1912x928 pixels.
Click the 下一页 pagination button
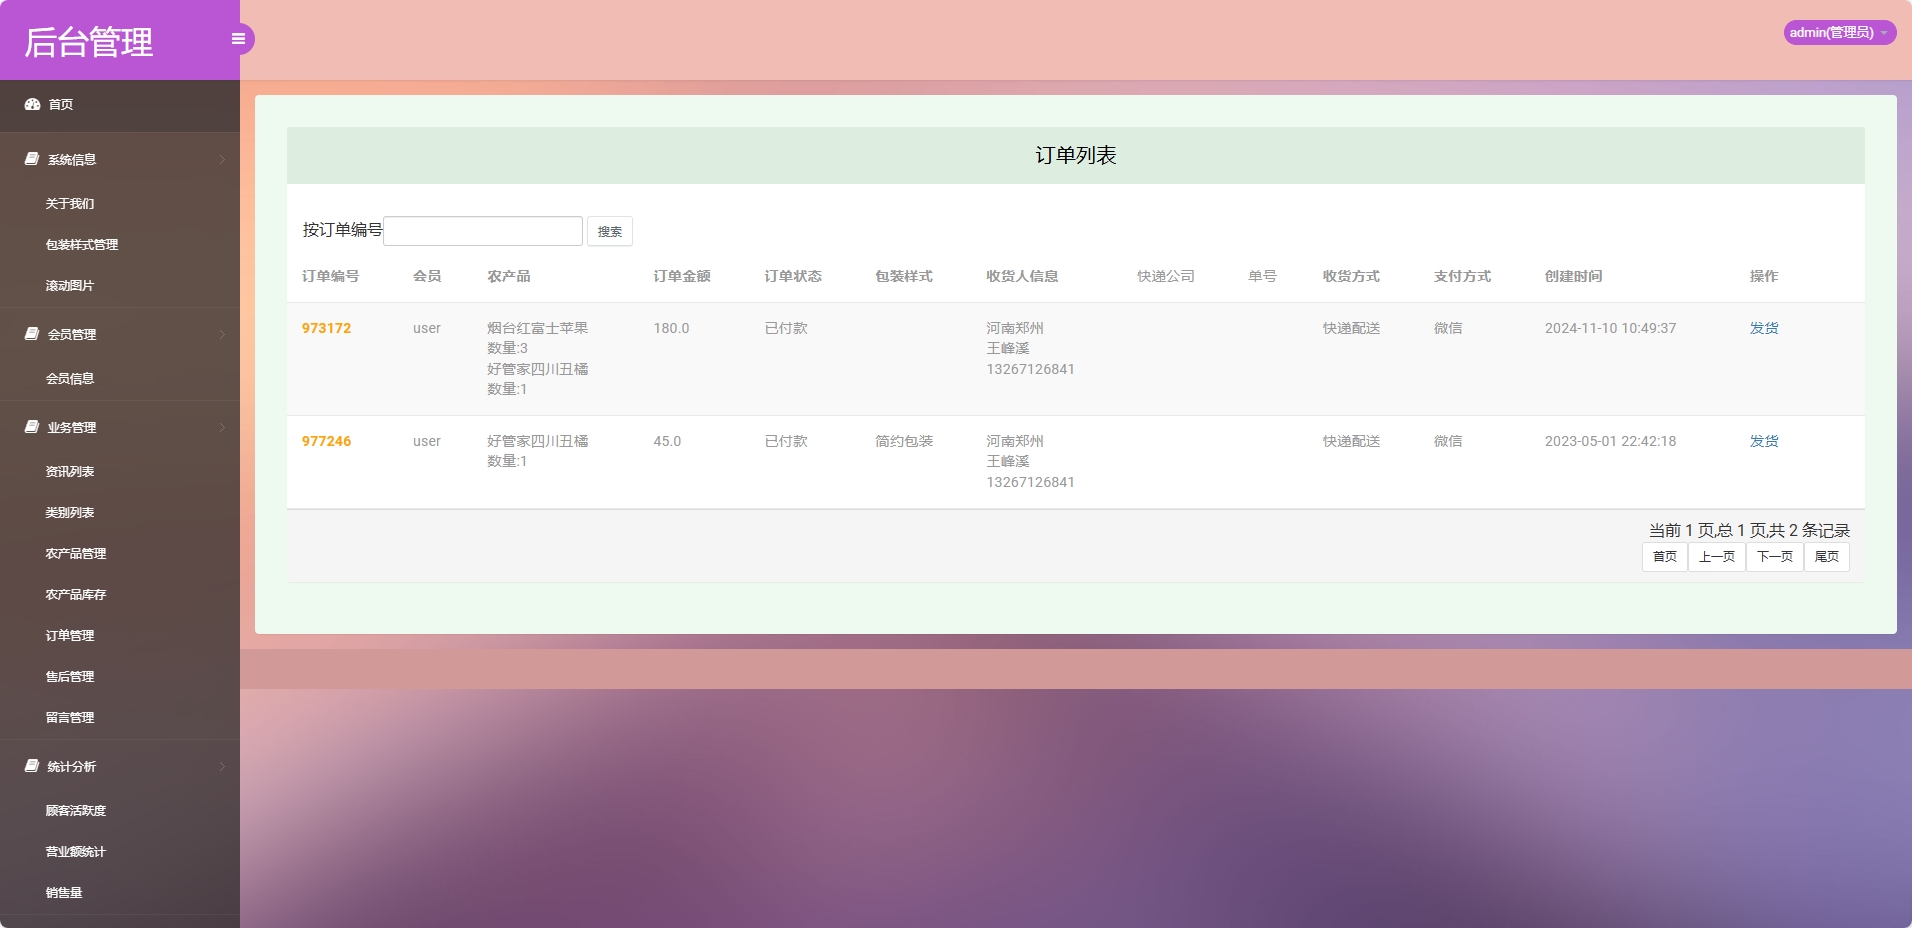(x=1775, y=557)
